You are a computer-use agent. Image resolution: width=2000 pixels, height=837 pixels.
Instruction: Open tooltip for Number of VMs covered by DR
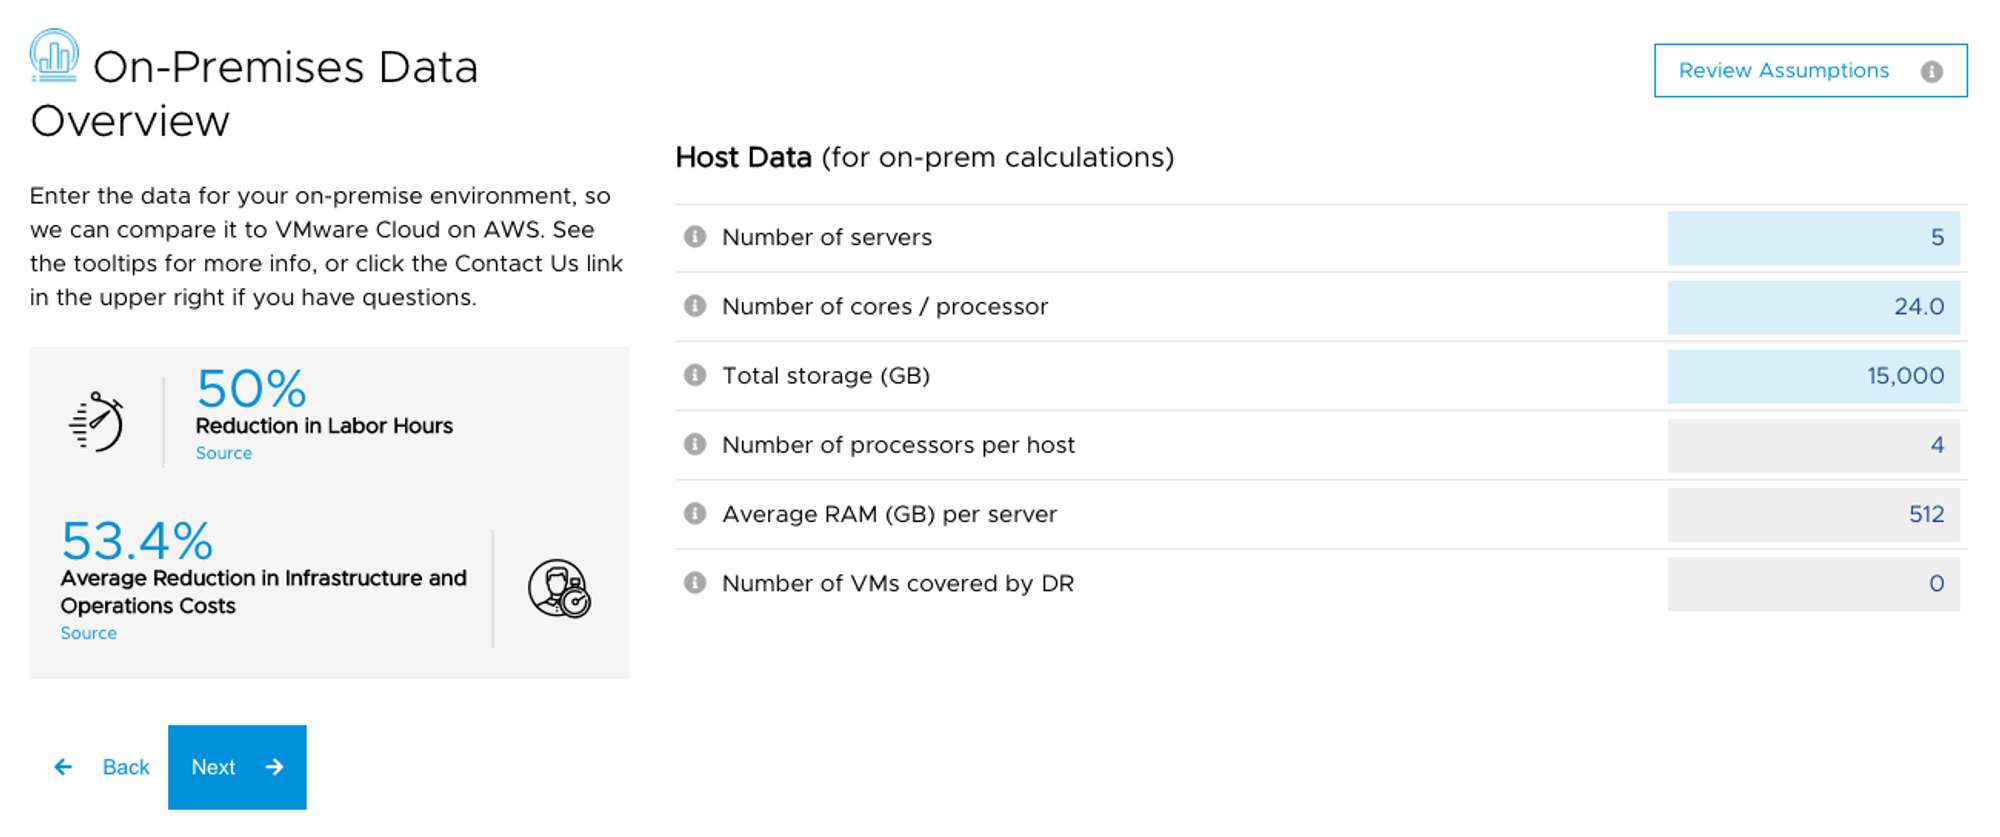pyautogui.click(x=693, y=583)
